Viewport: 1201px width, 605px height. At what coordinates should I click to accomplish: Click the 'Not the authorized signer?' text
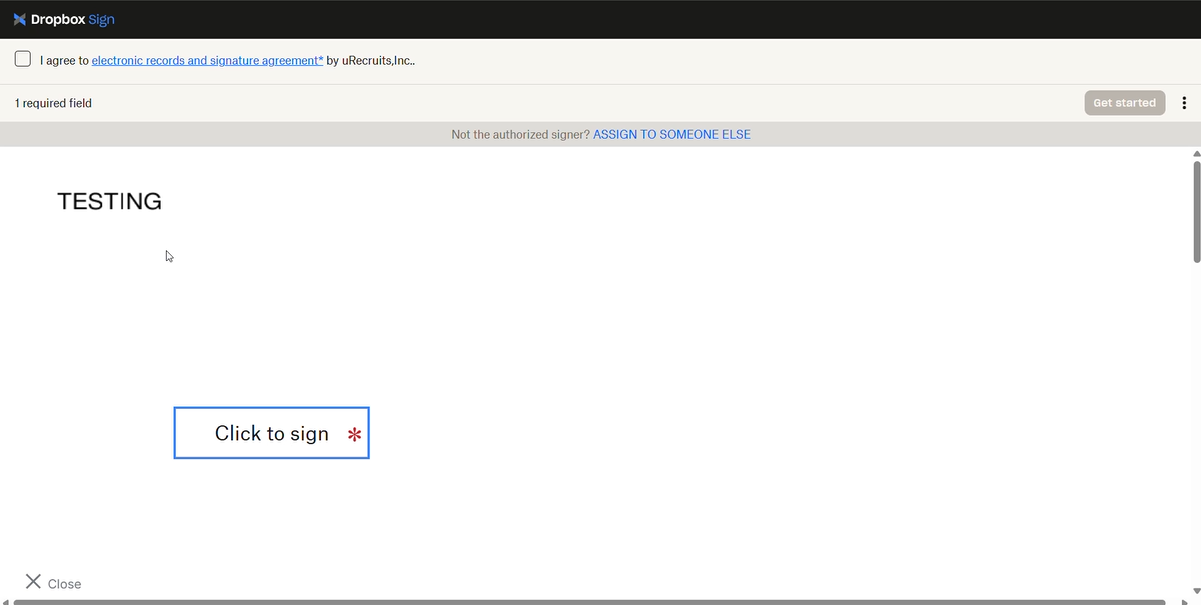(x=520, y=134)
